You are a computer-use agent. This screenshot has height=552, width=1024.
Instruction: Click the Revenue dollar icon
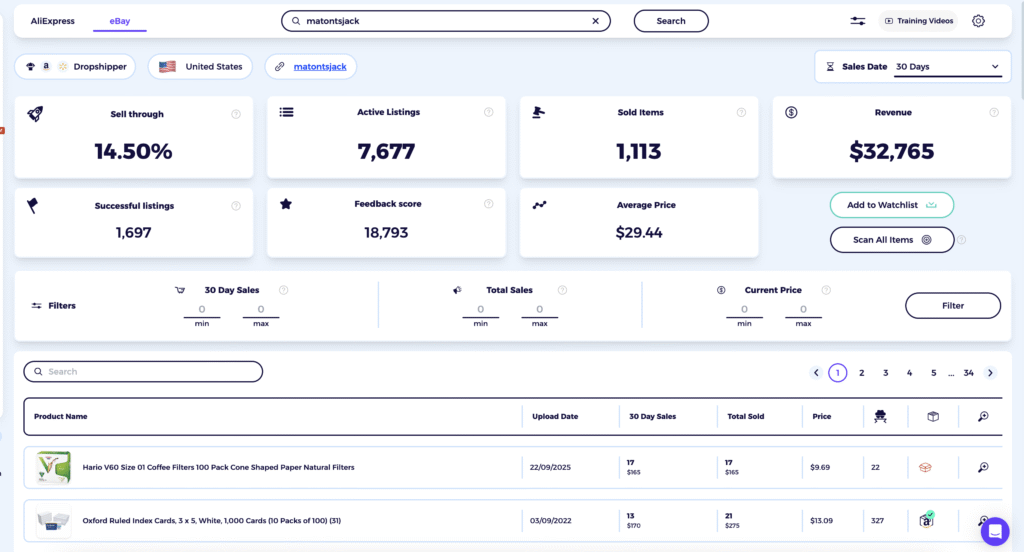click(791, 112)
